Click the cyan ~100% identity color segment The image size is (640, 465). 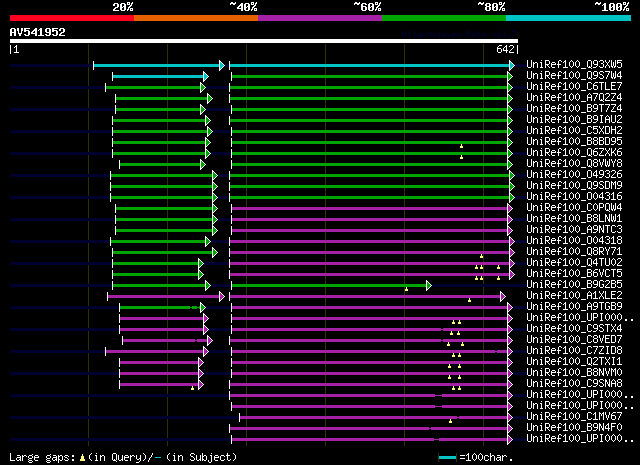pos(568,18)
